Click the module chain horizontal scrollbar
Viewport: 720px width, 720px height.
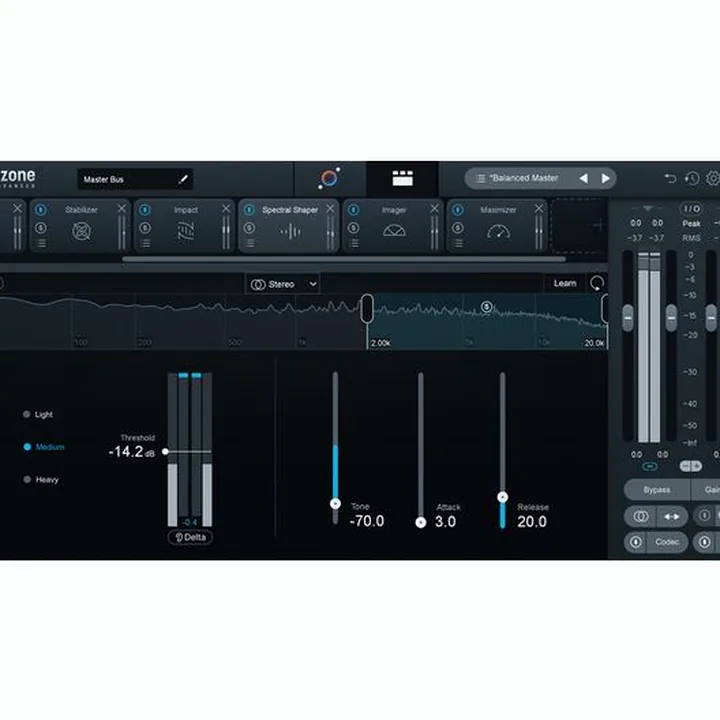(344, 259)
